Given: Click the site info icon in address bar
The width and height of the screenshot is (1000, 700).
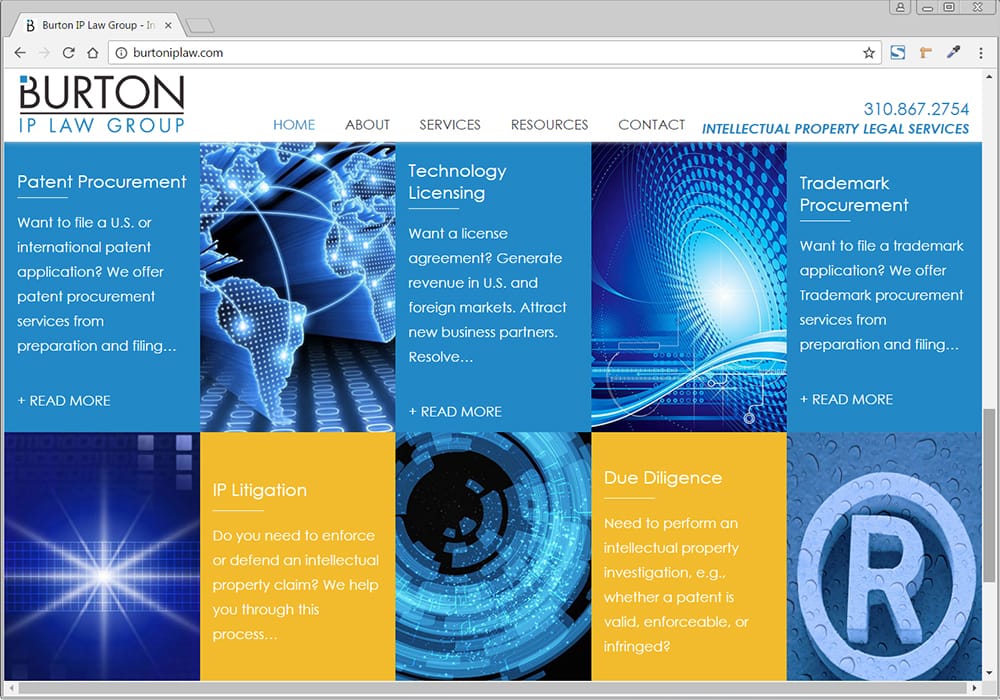Looking at the screenshot, I should pos(121,53).
